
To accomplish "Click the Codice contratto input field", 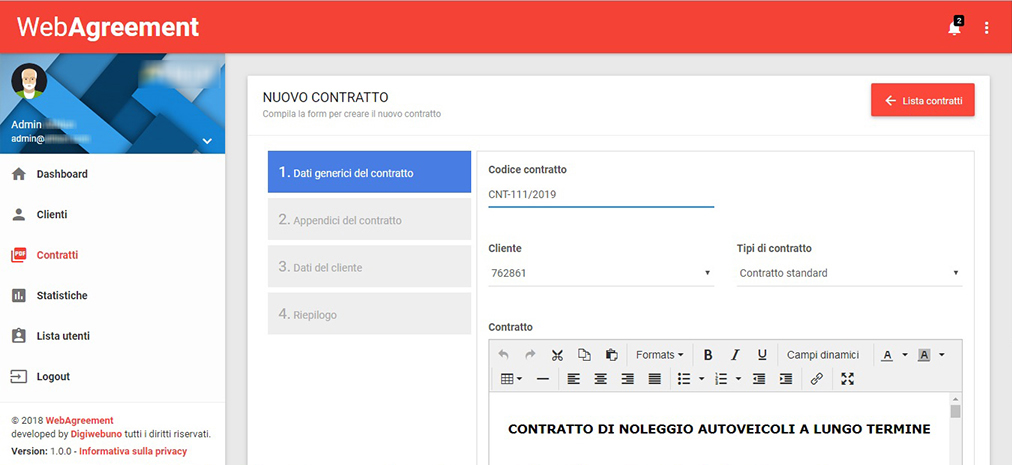I will [x=600, y=195].
